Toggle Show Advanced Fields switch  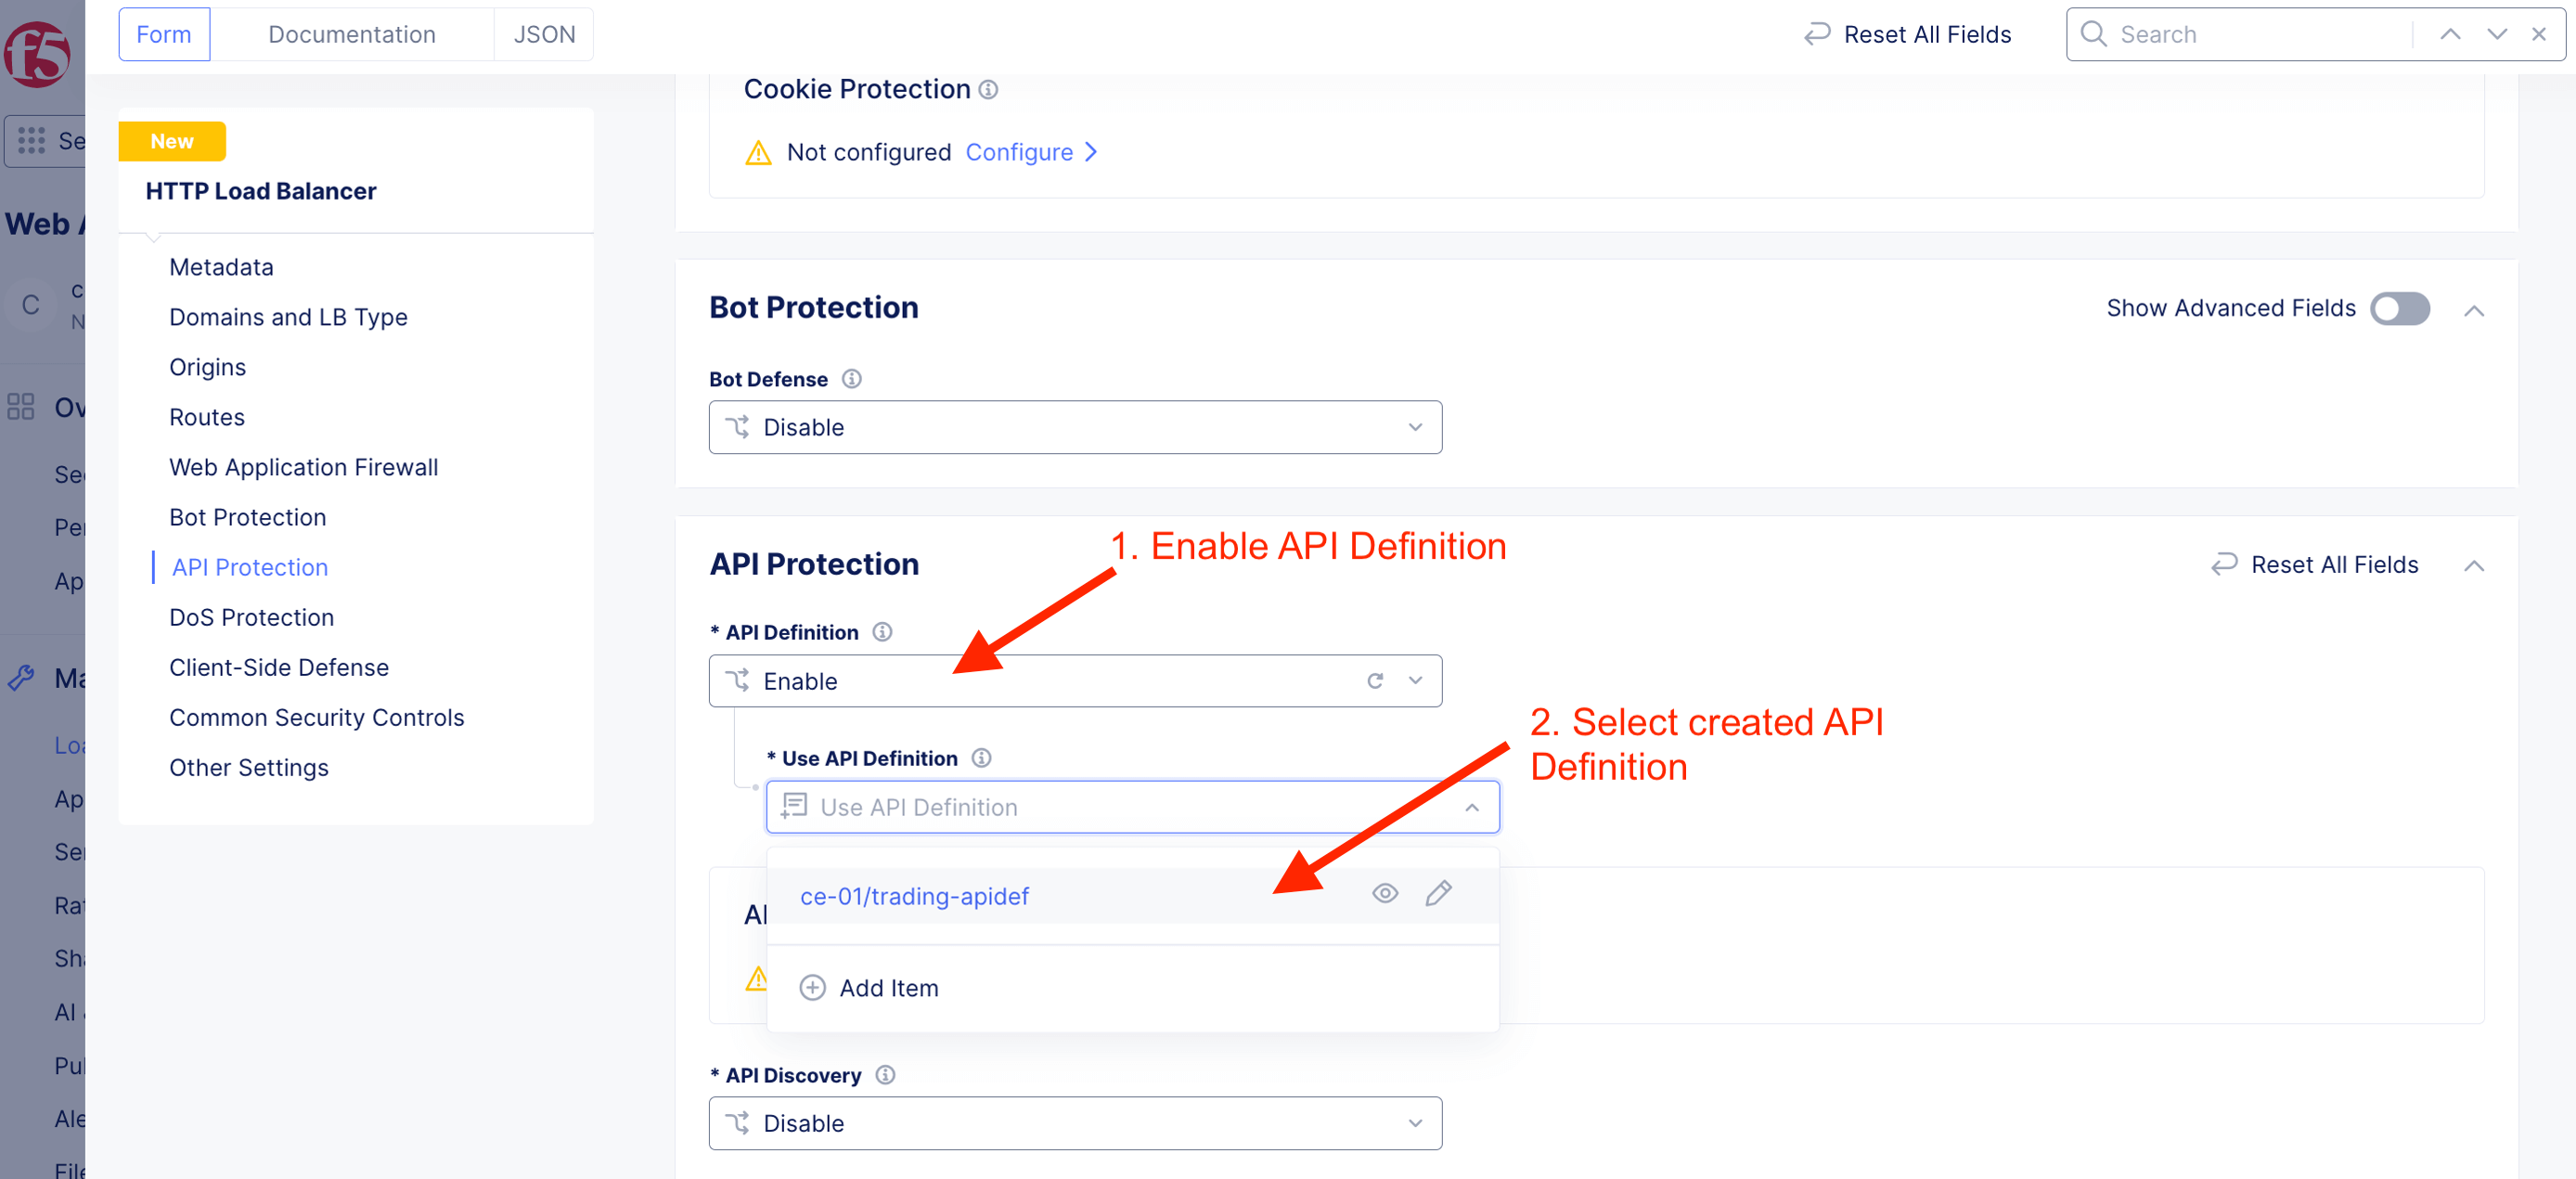tap(2399, 308)
